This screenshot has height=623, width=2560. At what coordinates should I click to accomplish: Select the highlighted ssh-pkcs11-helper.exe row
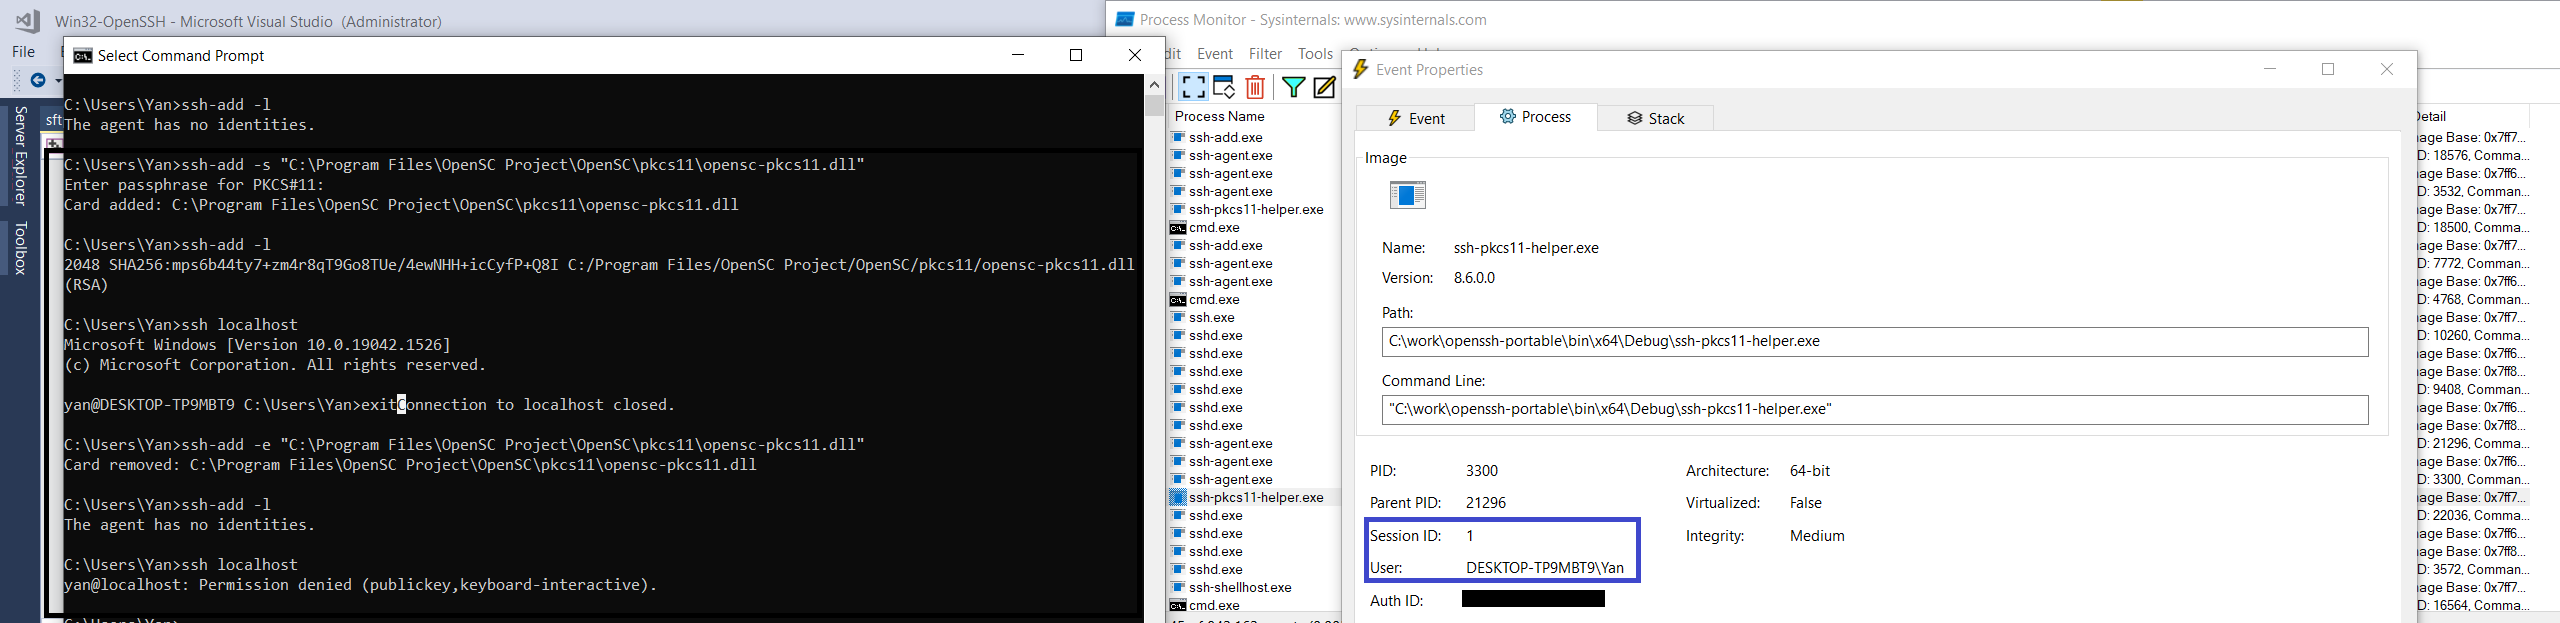(x=1254, y=497)
